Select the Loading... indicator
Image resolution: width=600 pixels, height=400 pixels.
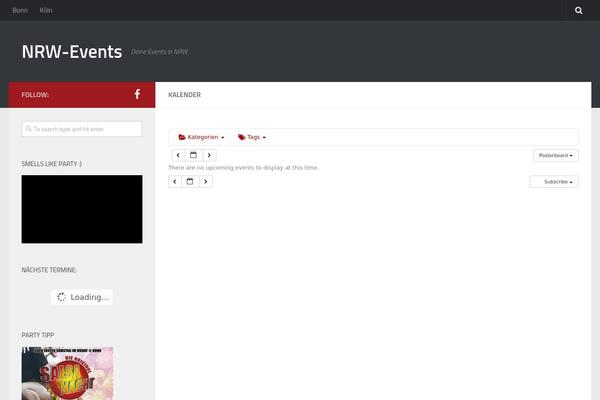pos(82,297)
